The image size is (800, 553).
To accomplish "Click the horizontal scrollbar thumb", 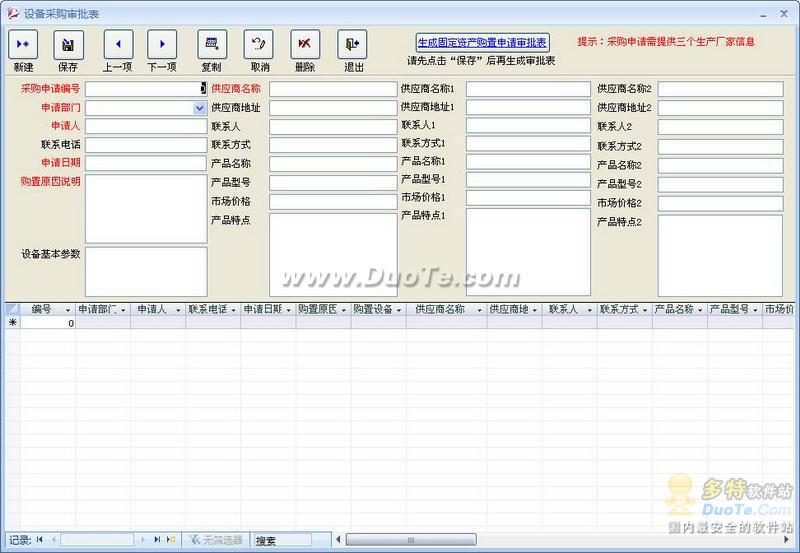I will pos(411,540).
